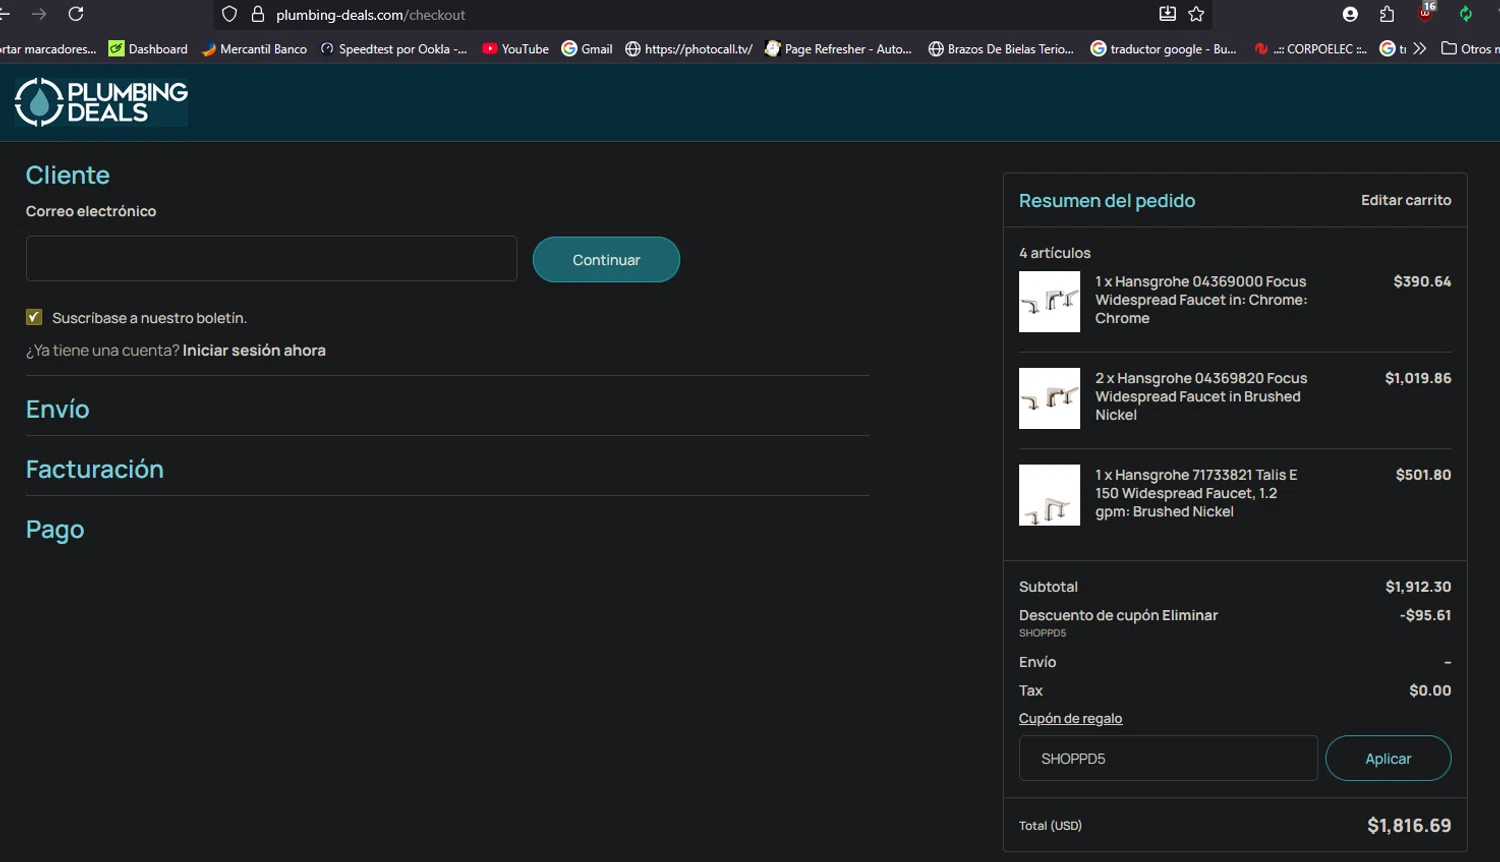
Task: Click the Cliente section heading
Action: [x=68, y=174]
